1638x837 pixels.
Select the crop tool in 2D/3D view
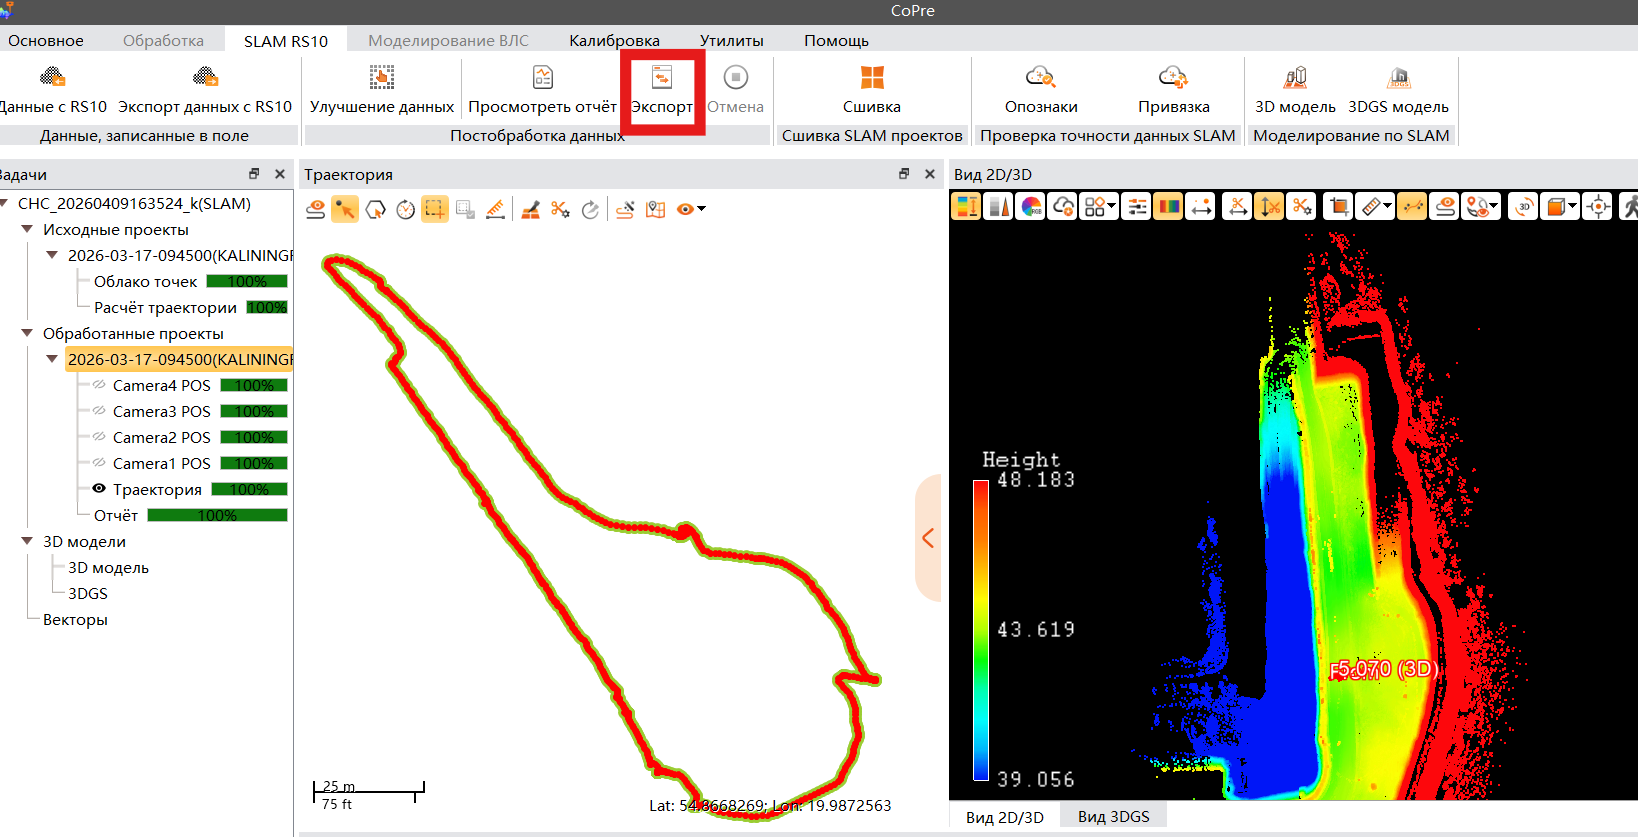point(1338,207)
